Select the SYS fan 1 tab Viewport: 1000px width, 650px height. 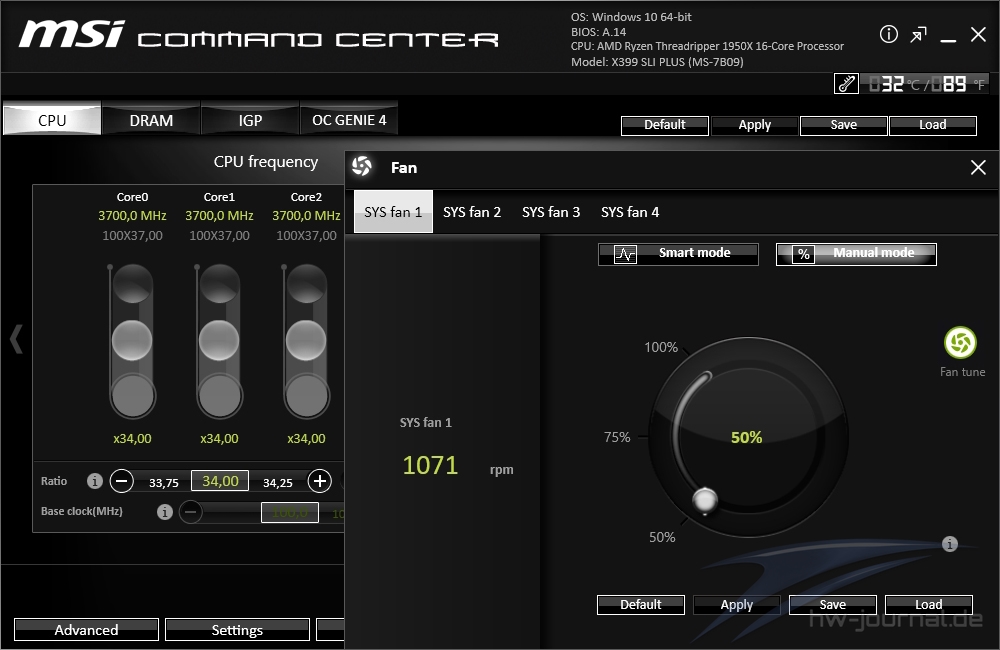coord(393,212)
